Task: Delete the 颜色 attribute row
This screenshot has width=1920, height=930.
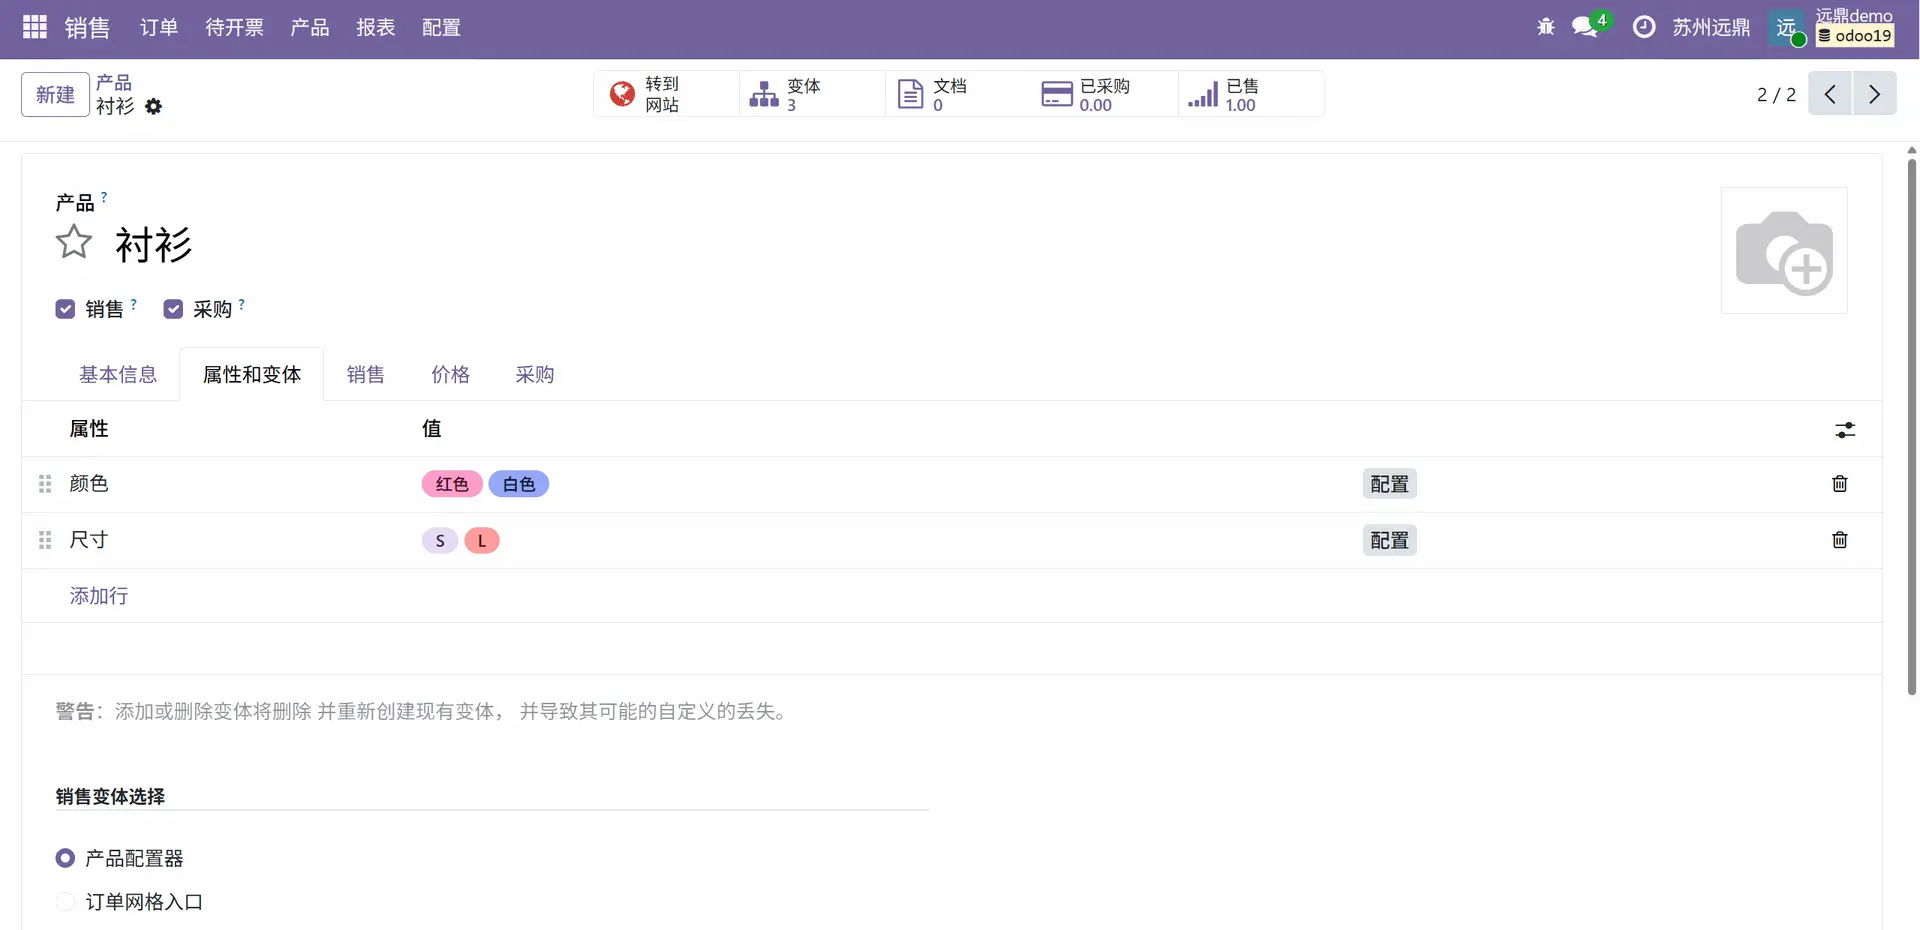Action: pyautogui.click(x=1839, y=484)
